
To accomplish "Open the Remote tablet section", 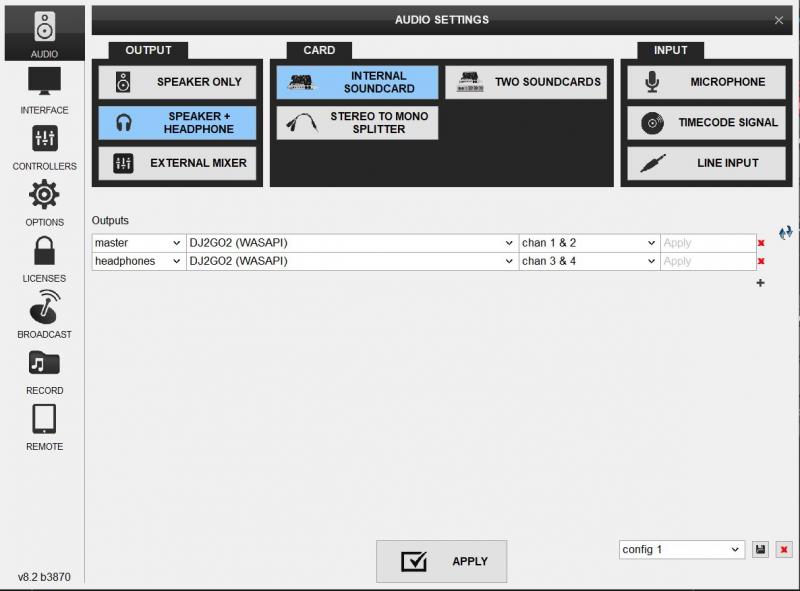I will [44, 427].
